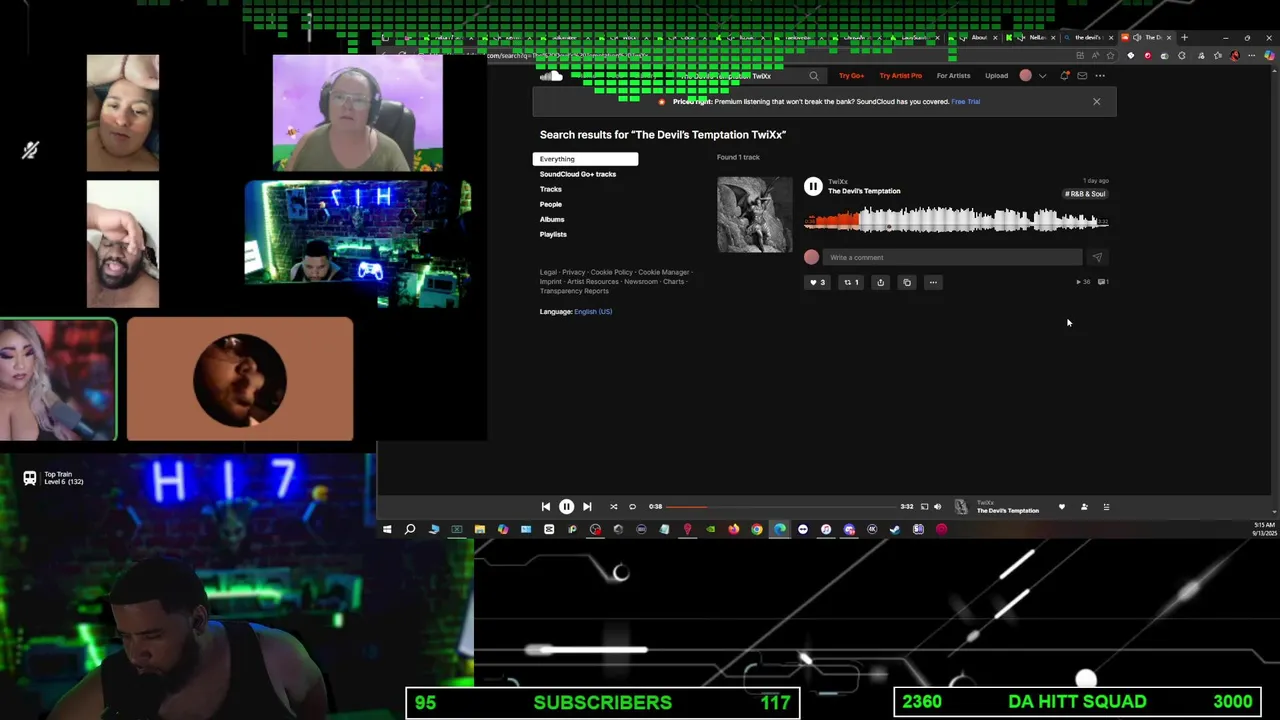Open Try Artist Pro

901,76
